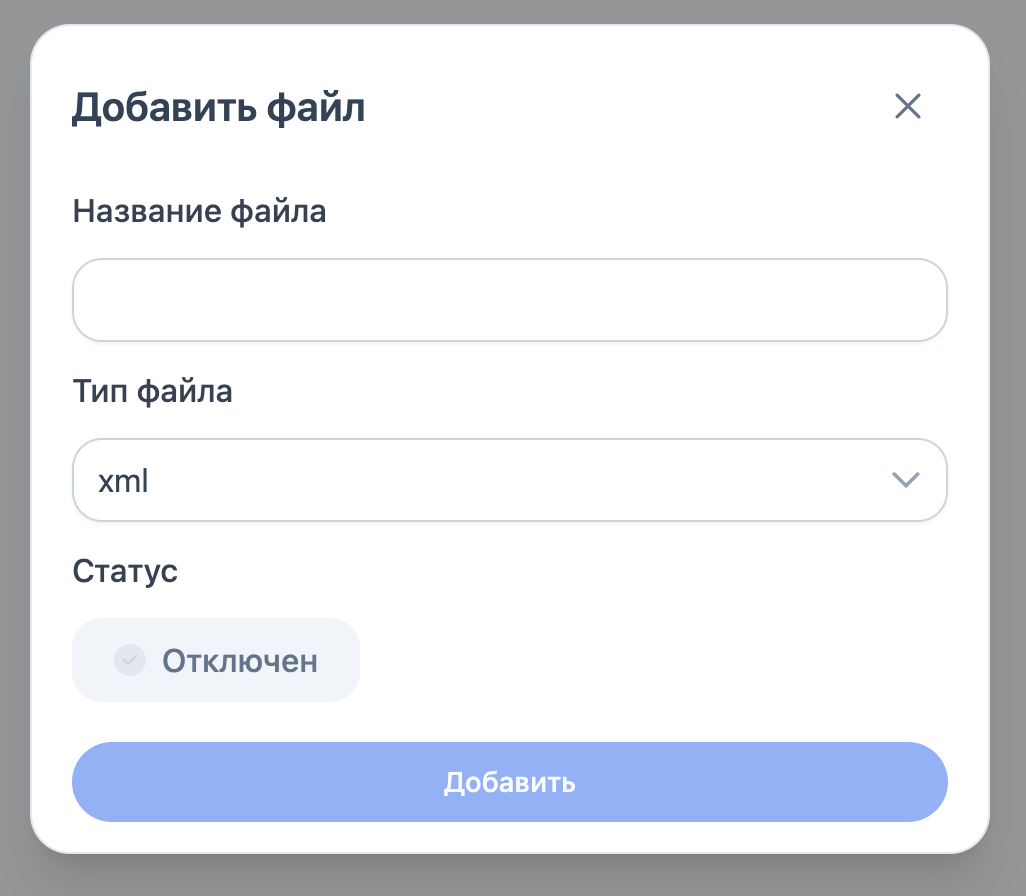Click the chevron arrow in Тип файла
1026x896 pixels.
[x=904, y=480]
